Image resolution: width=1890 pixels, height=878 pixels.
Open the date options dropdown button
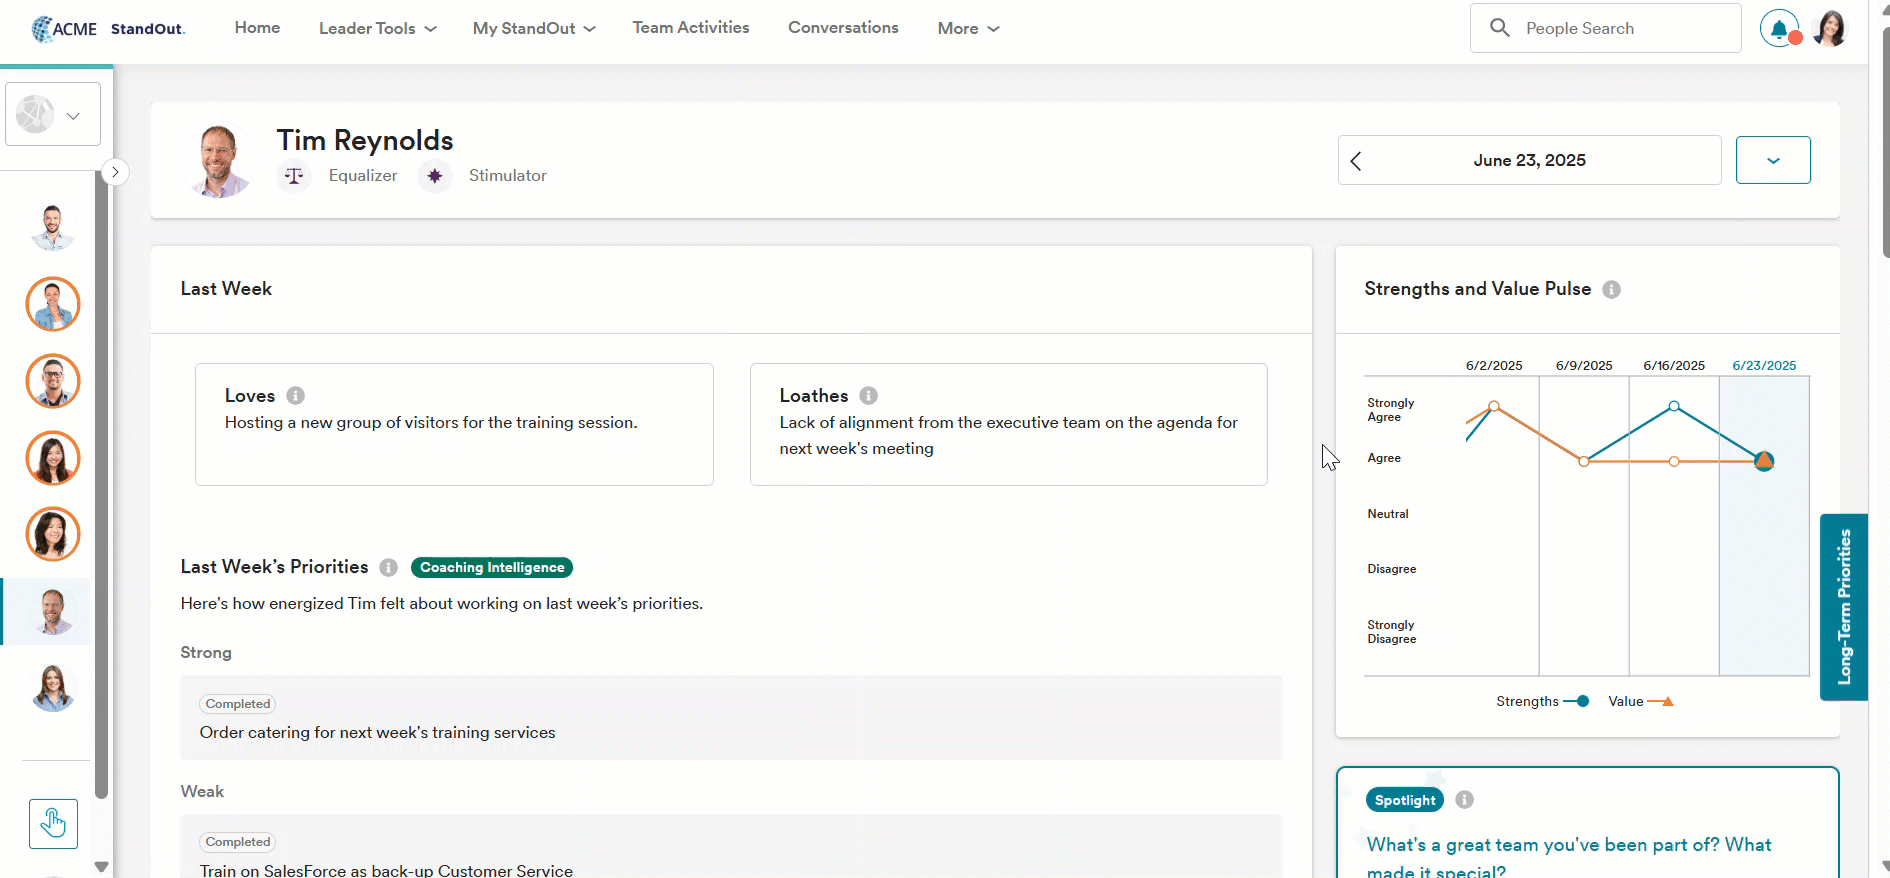1773,160
